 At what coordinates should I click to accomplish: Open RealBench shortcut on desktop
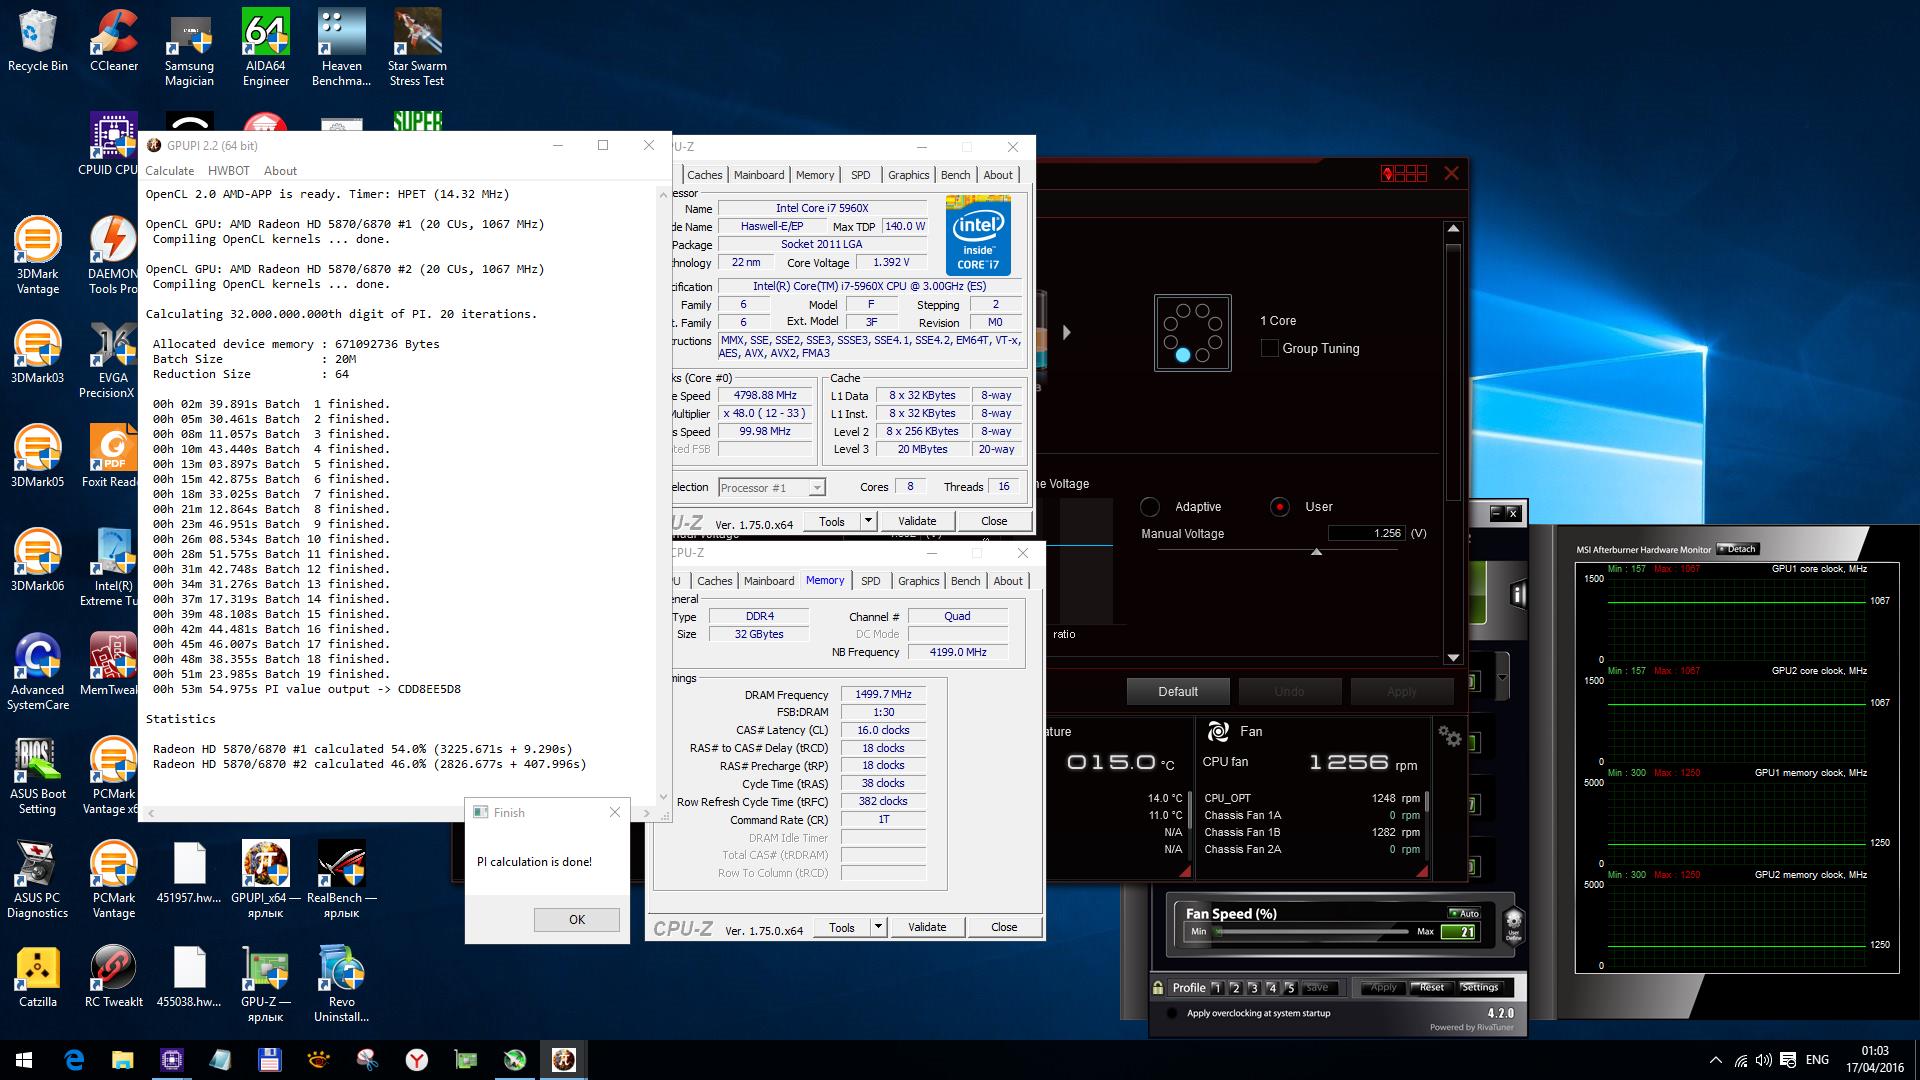(x=341, y=879)
